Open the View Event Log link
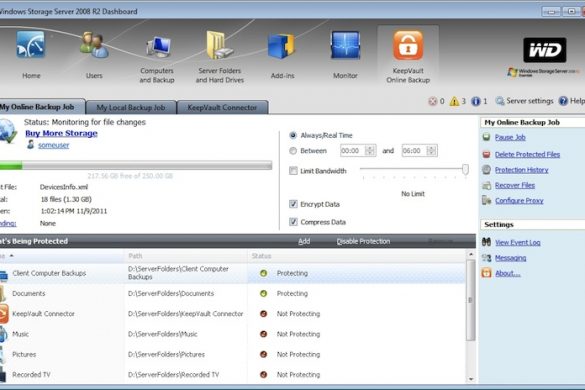Viewport: 585px width, 390px height. click(x=517, y=243)
